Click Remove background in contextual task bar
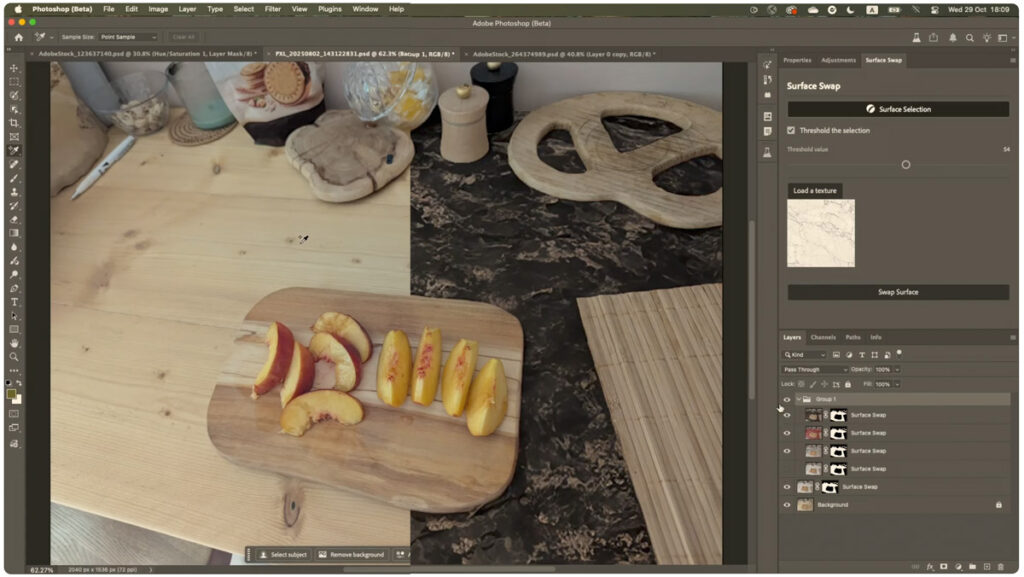 351,555
